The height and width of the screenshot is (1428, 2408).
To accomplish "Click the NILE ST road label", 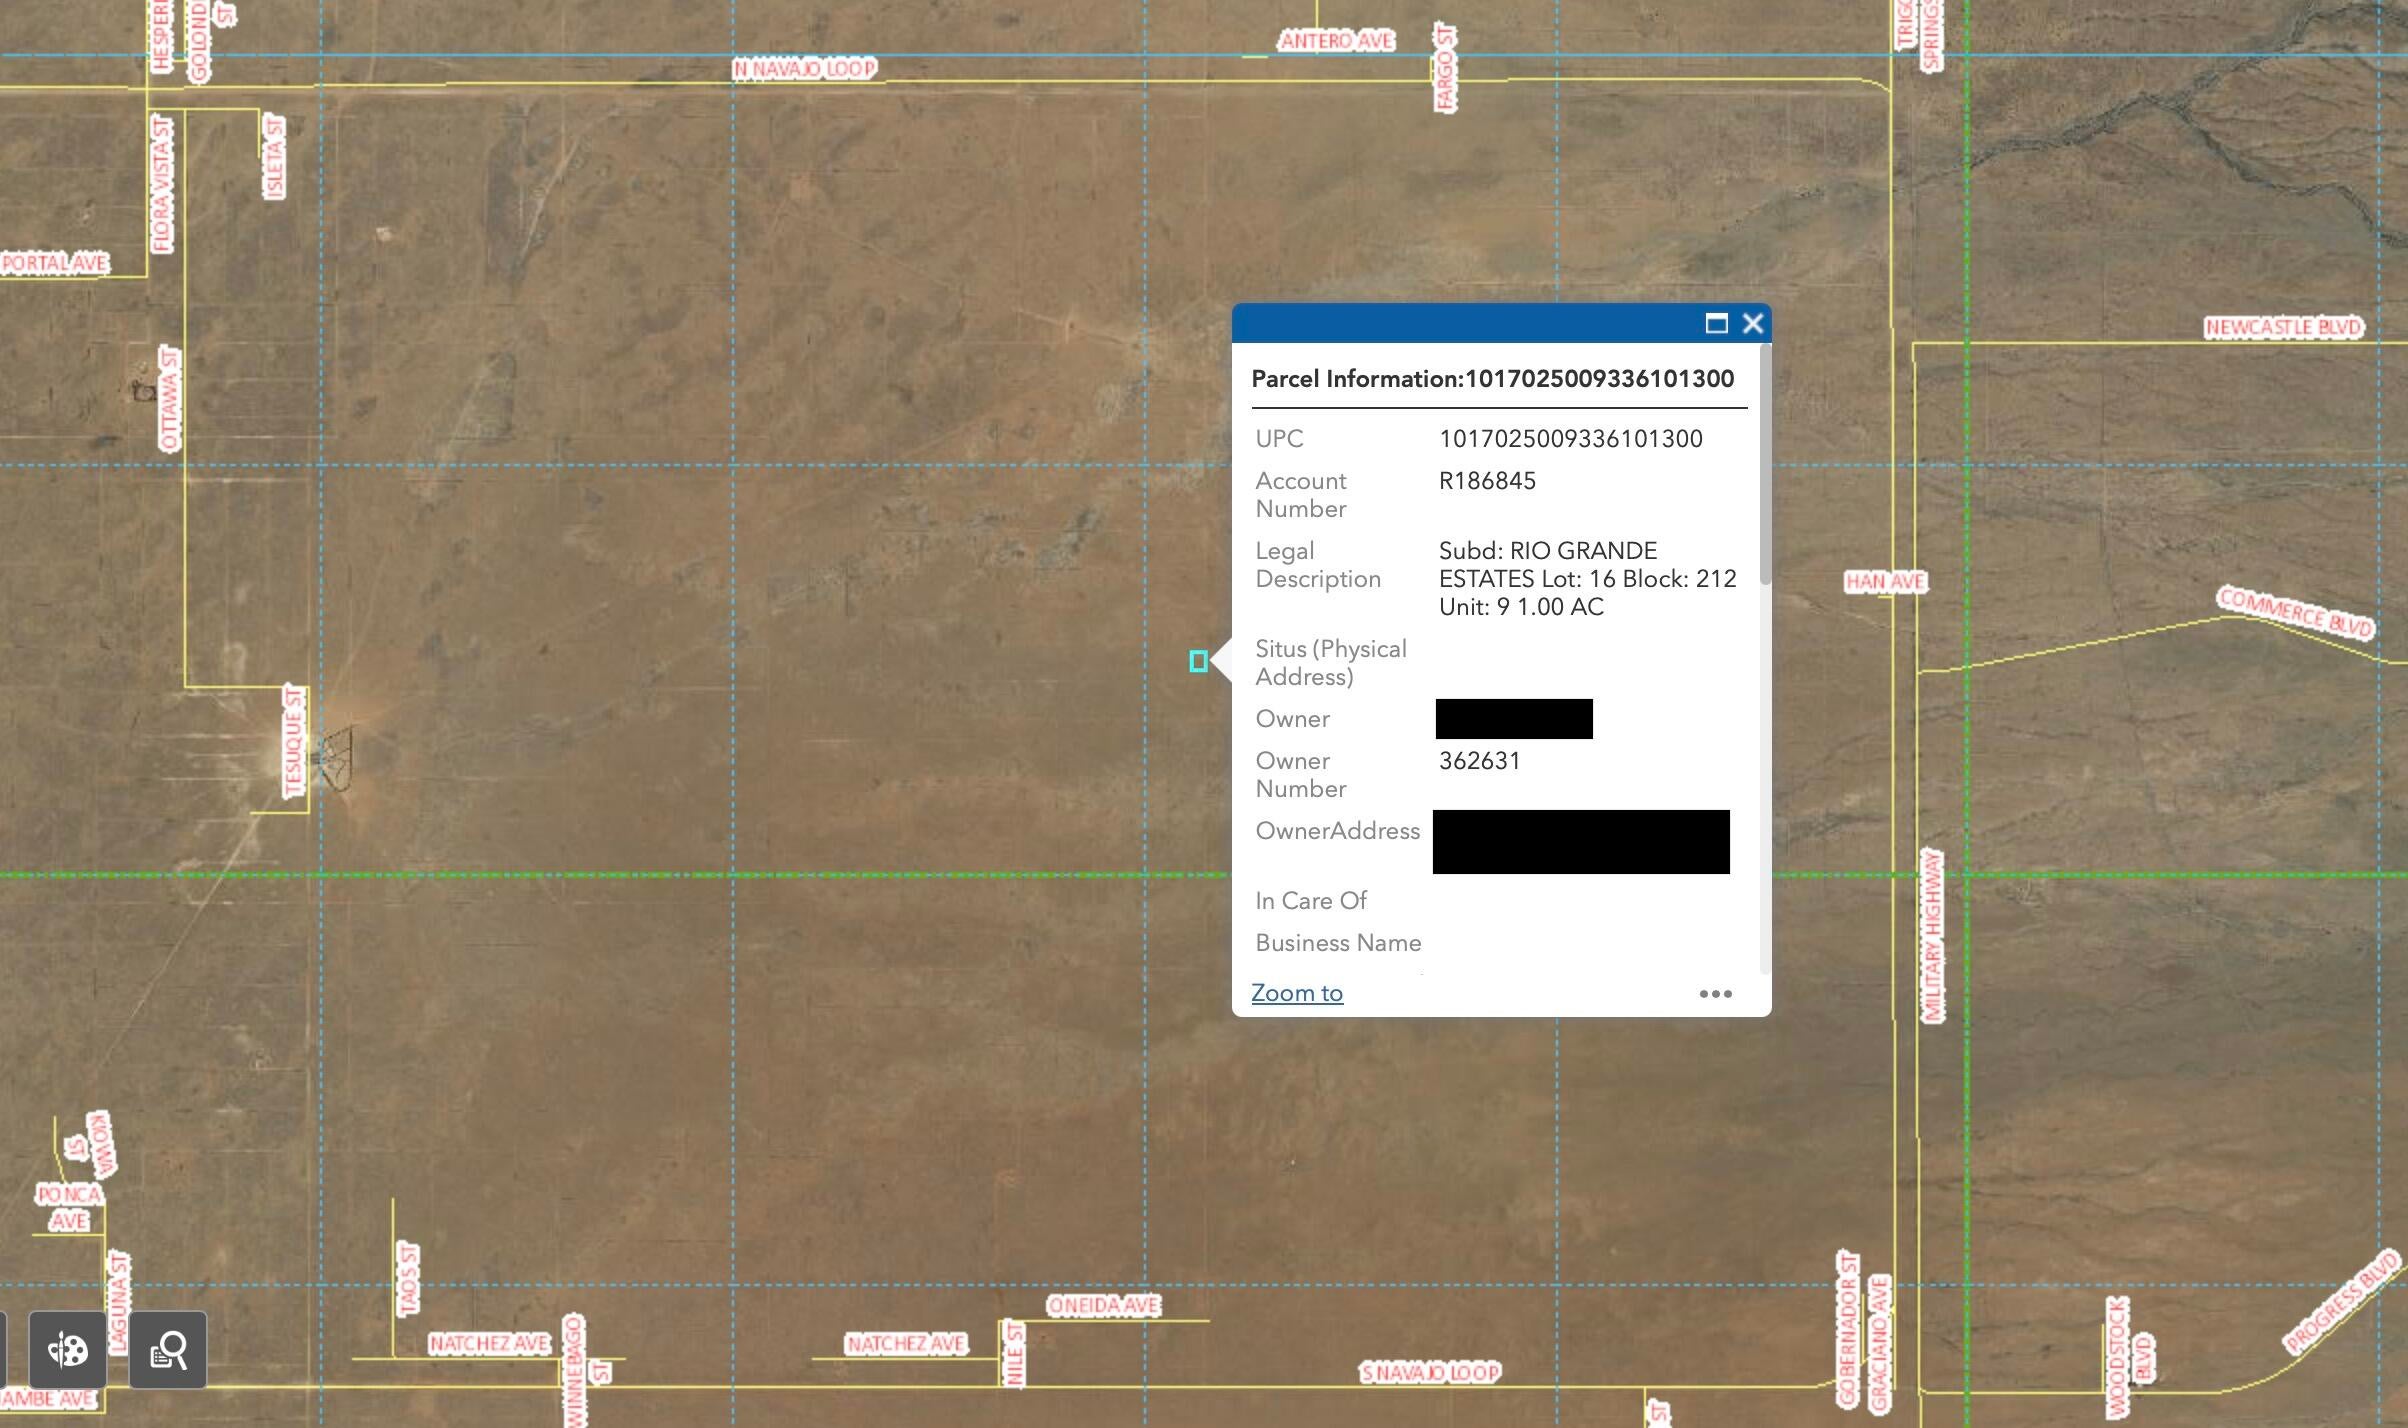I will [x=1014, y=1354].
